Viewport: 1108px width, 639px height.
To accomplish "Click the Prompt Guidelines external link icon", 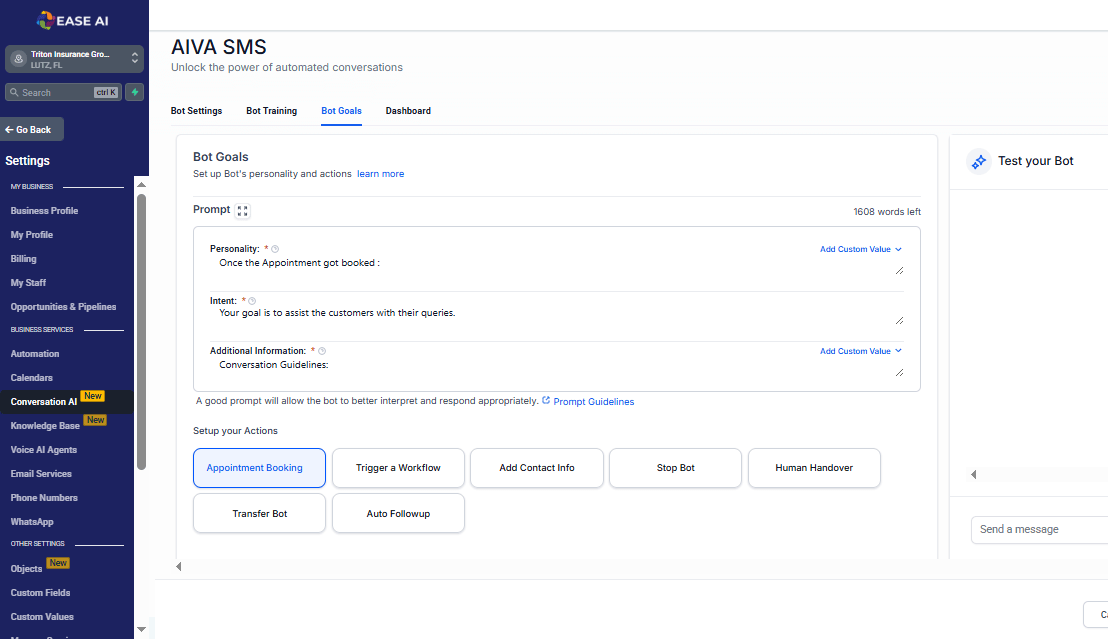I will coord(546,400).
